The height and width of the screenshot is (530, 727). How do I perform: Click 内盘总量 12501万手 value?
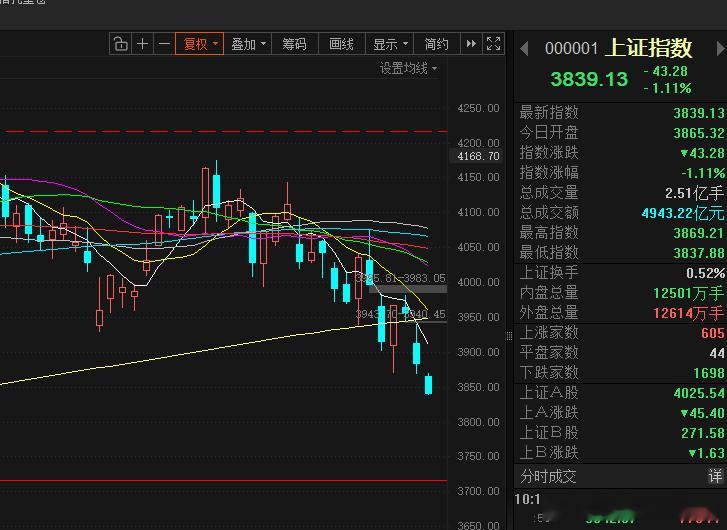tap(688, 293)
